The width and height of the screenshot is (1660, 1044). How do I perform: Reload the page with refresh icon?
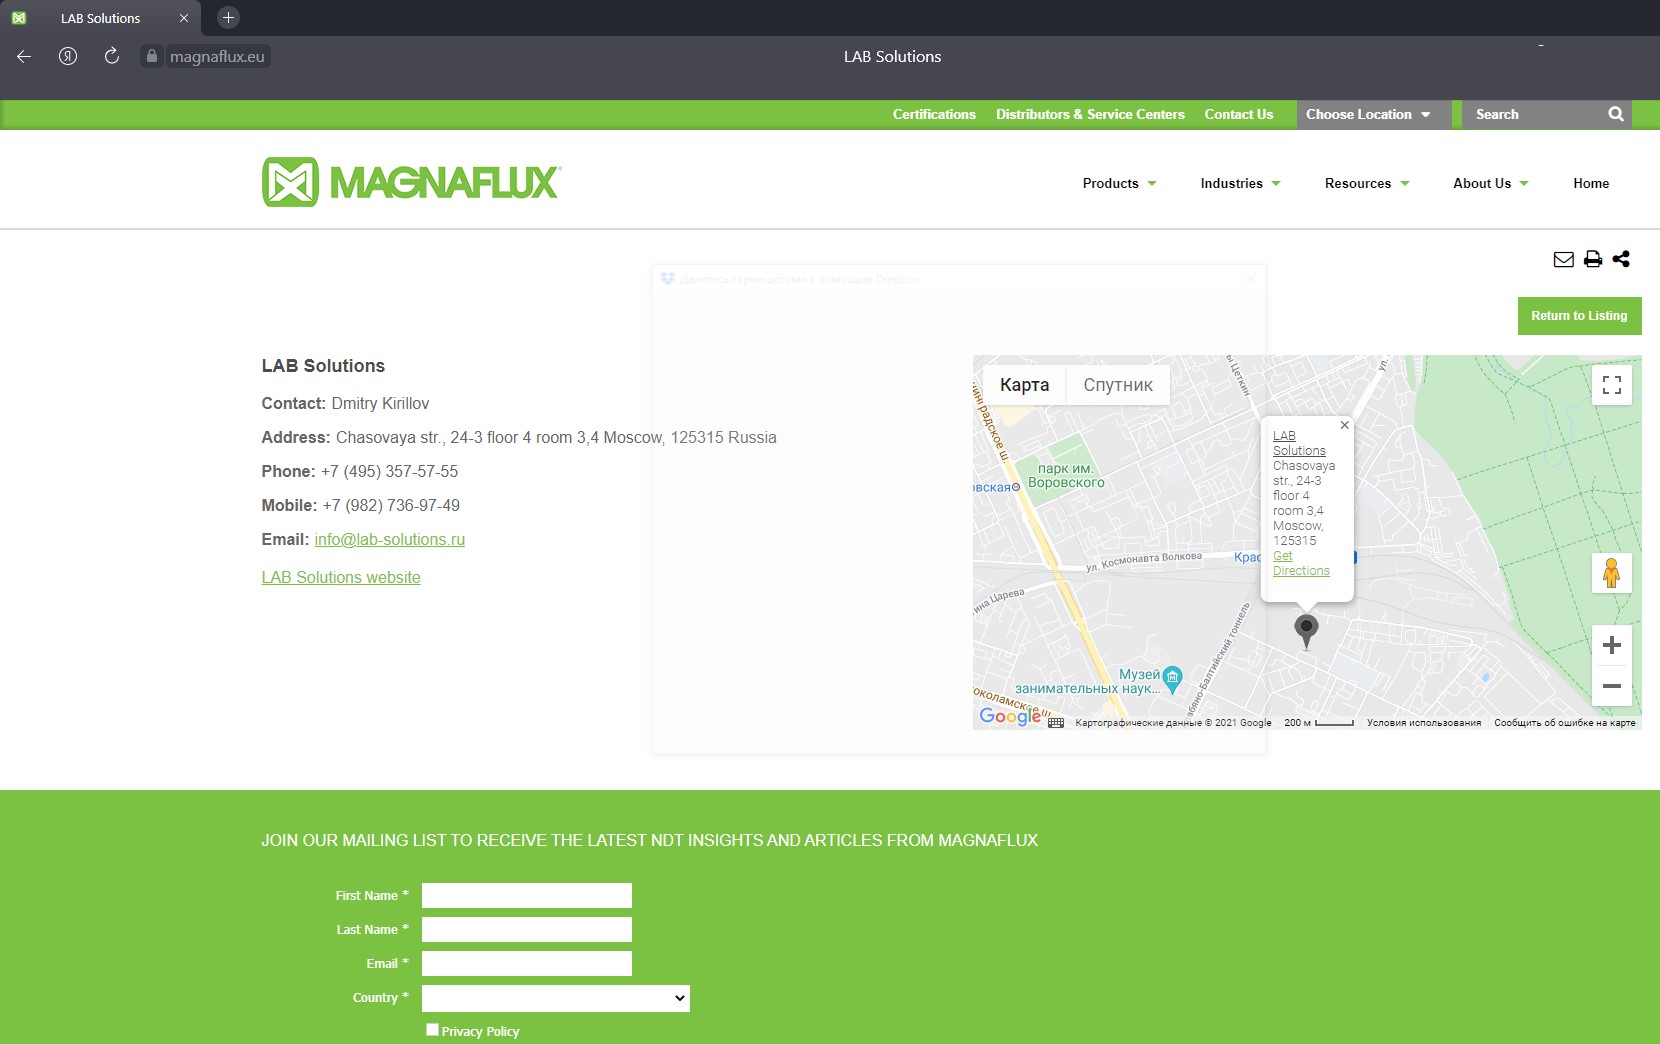point(112,56)
